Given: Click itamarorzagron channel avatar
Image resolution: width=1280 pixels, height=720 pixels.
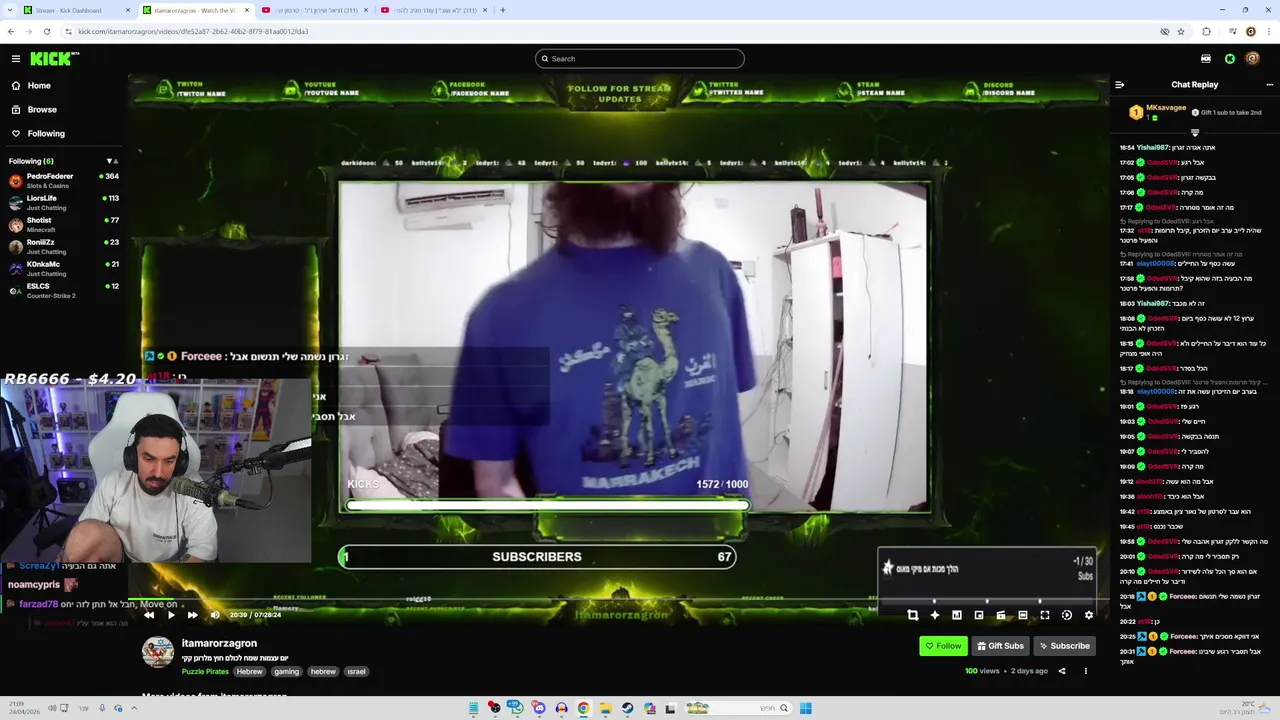Looking at the screenshot, I should point(158,652).
